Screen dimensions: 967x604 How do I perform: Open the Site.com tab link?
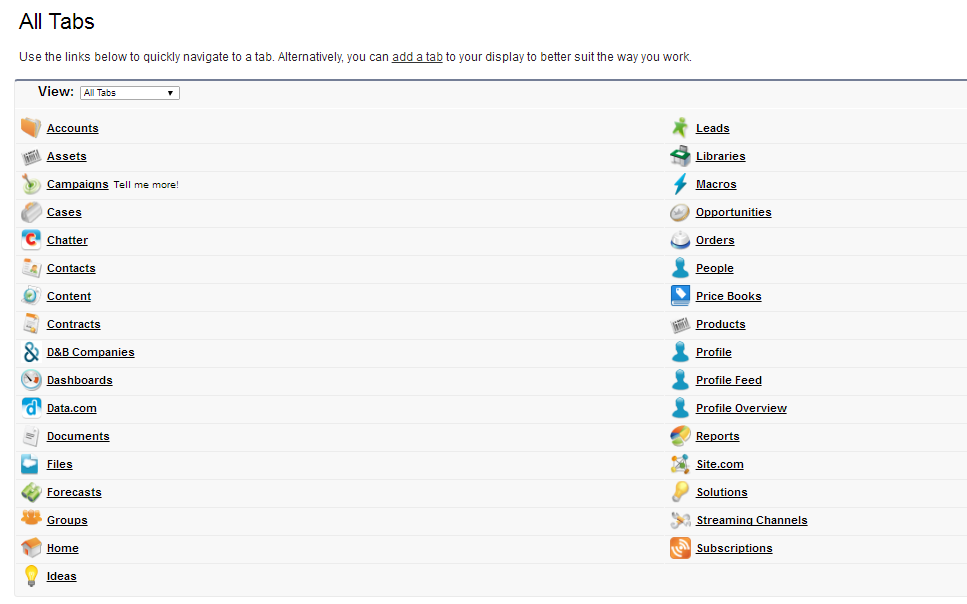719,464
